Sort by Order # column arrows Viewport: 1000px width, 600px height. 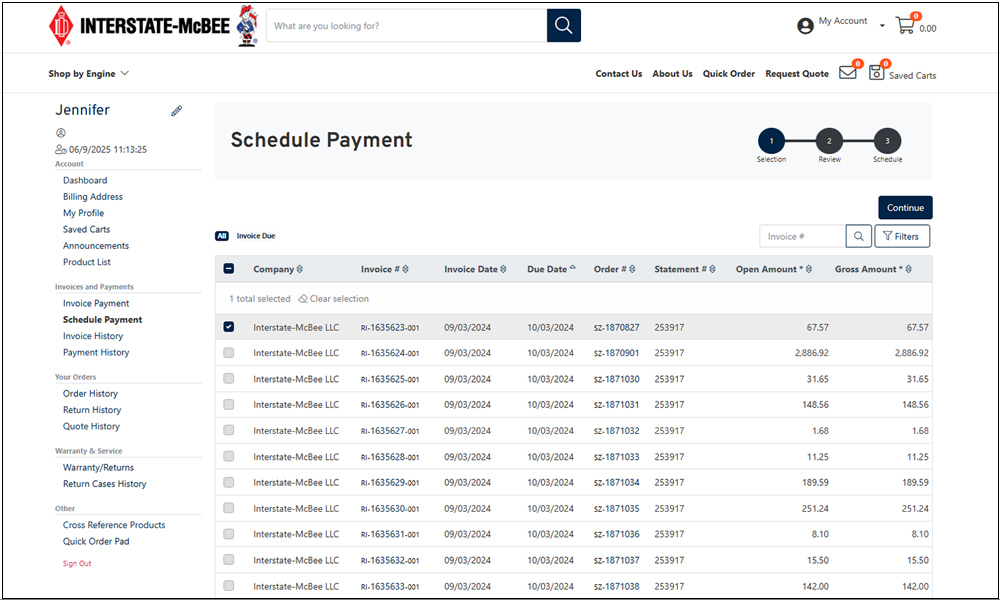[632, 269]
